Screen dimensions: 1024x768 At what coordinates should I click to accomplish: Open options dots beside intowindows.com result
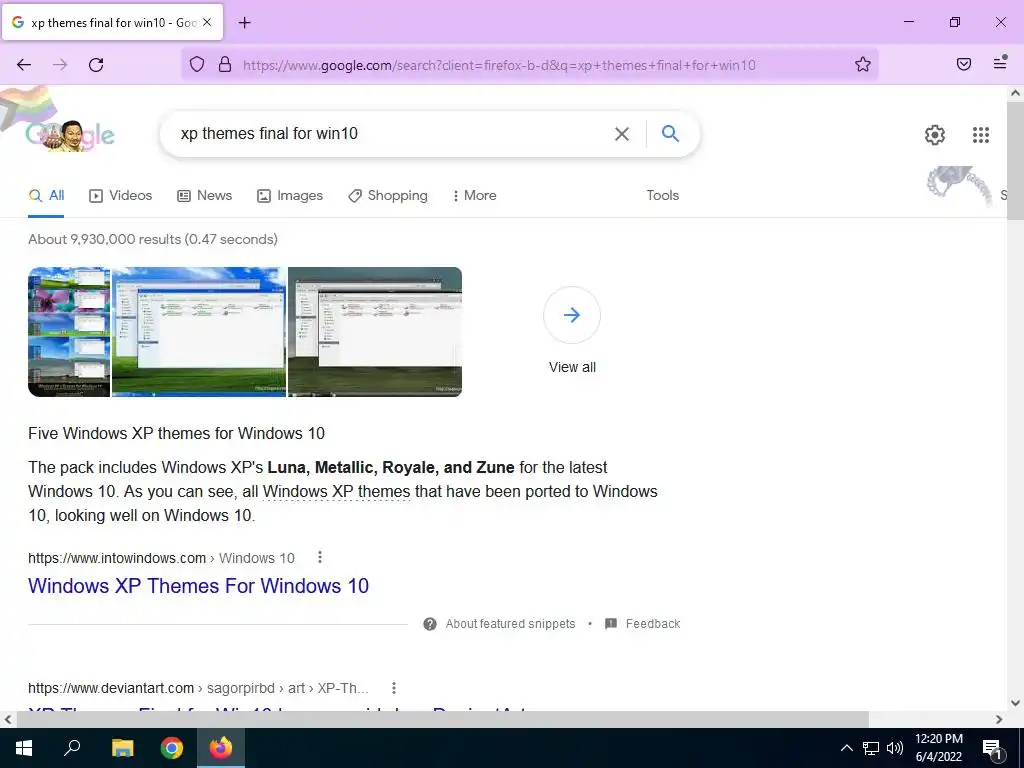(319, 557)
